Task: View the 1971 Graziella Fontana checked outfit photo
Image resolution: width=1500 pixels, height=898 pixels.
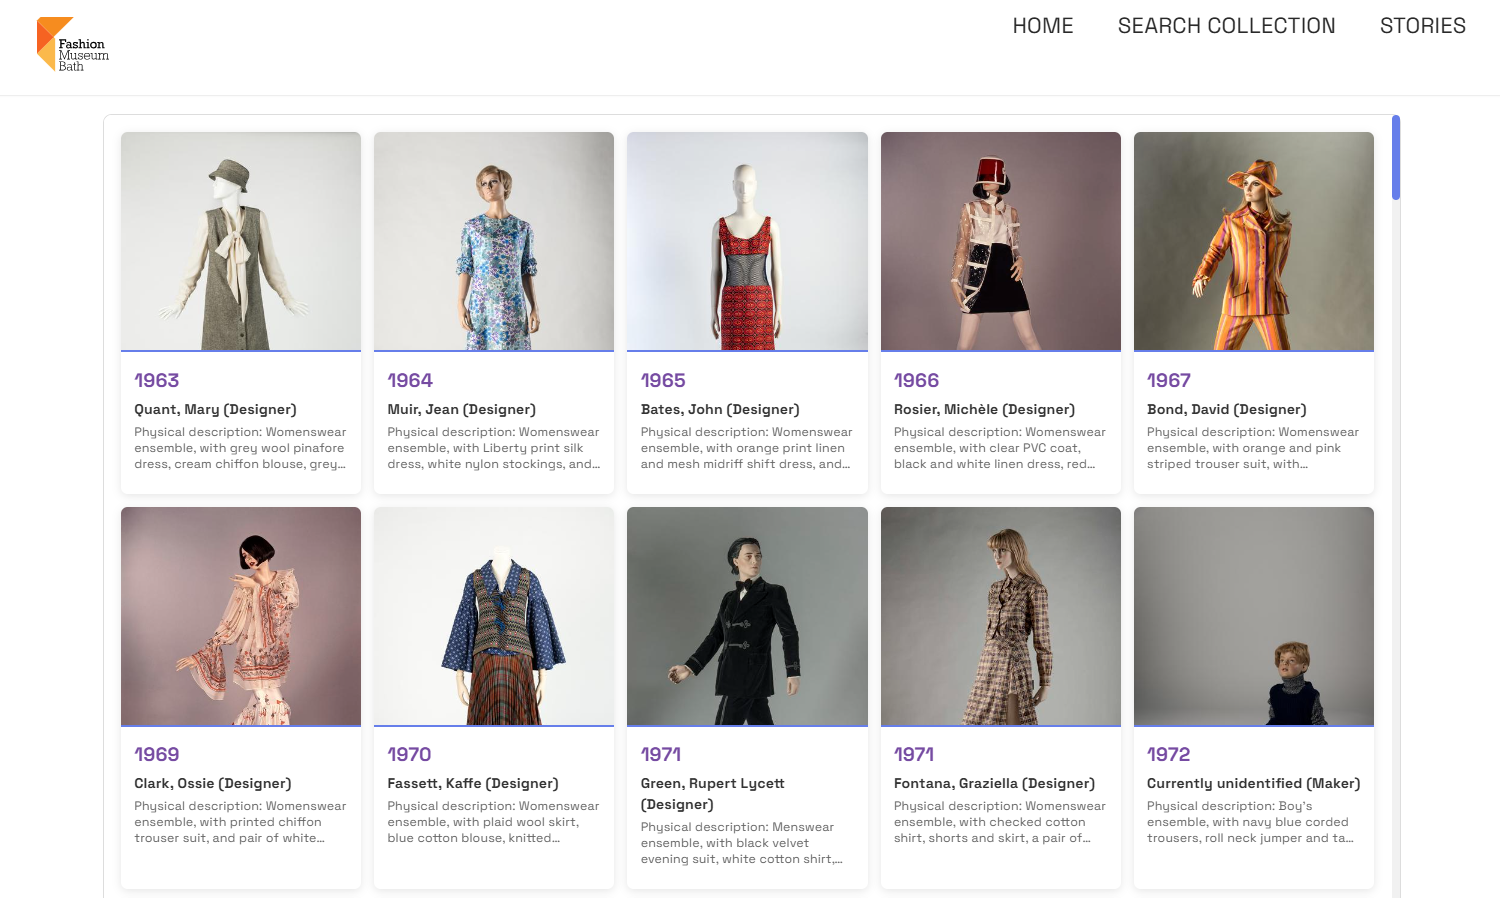Action: pos(1000,616)
